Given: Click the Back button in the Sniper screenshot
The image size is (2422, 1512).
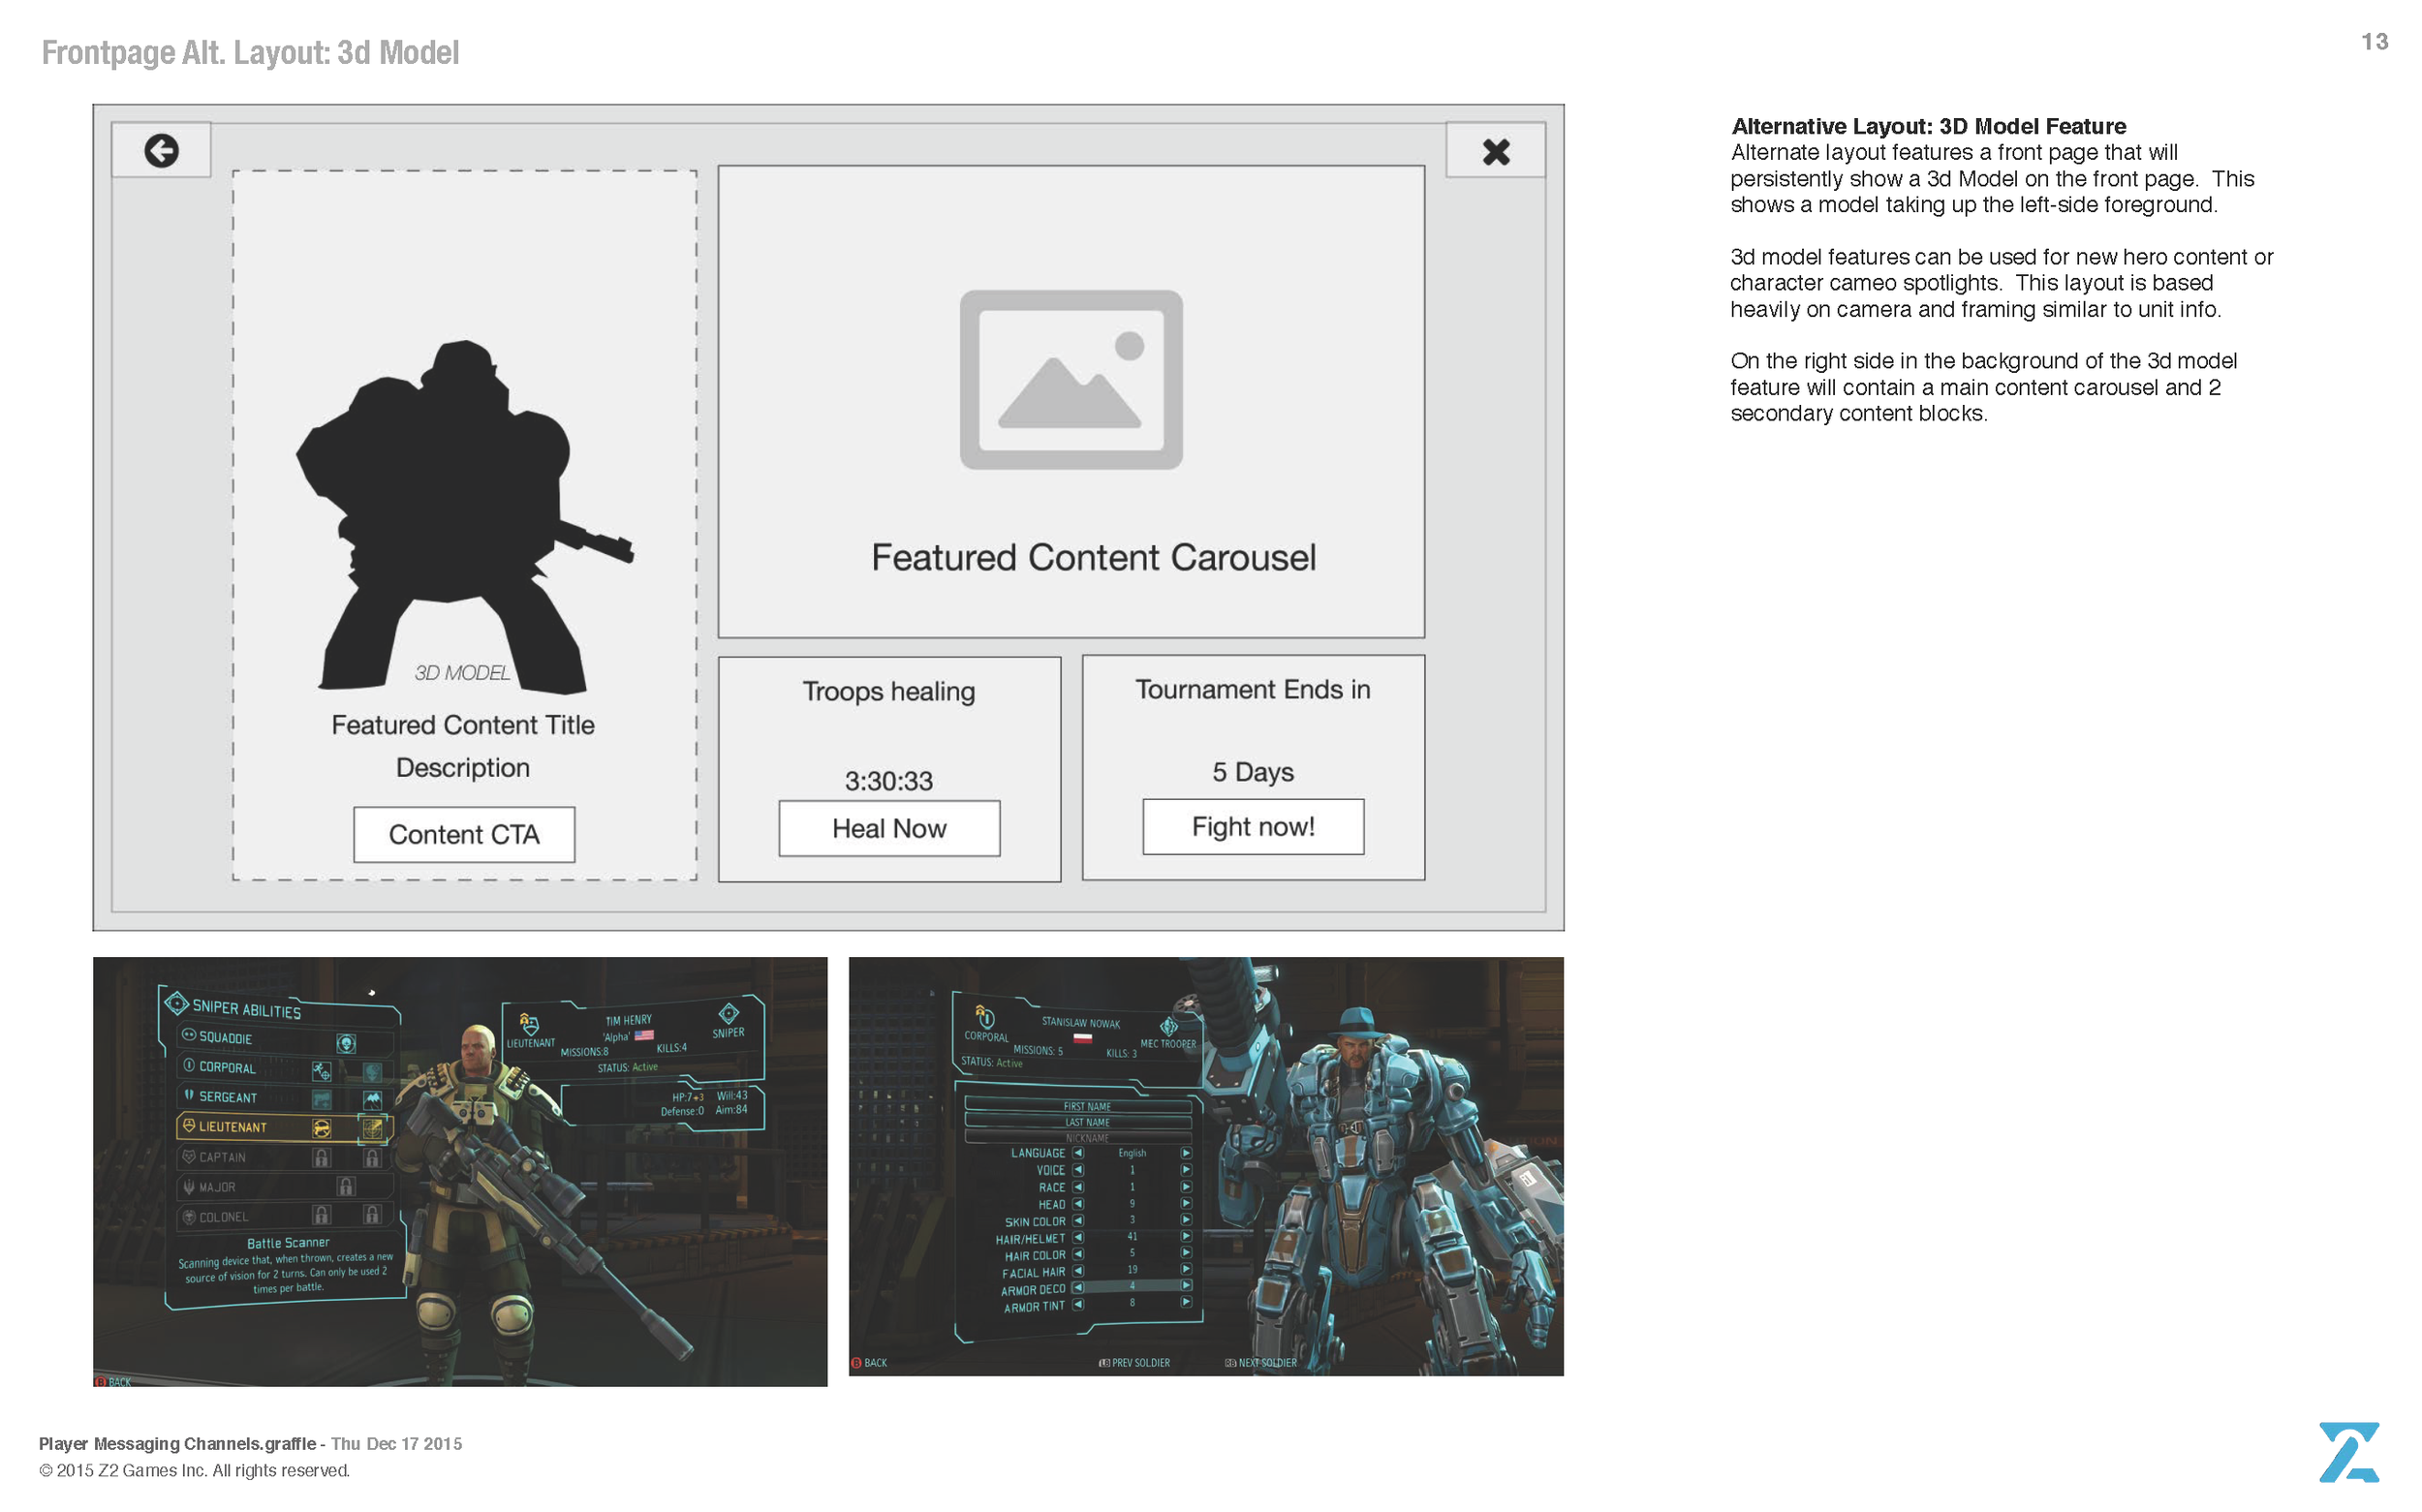Looking at the screenshot, I should tap(113, 1382).
